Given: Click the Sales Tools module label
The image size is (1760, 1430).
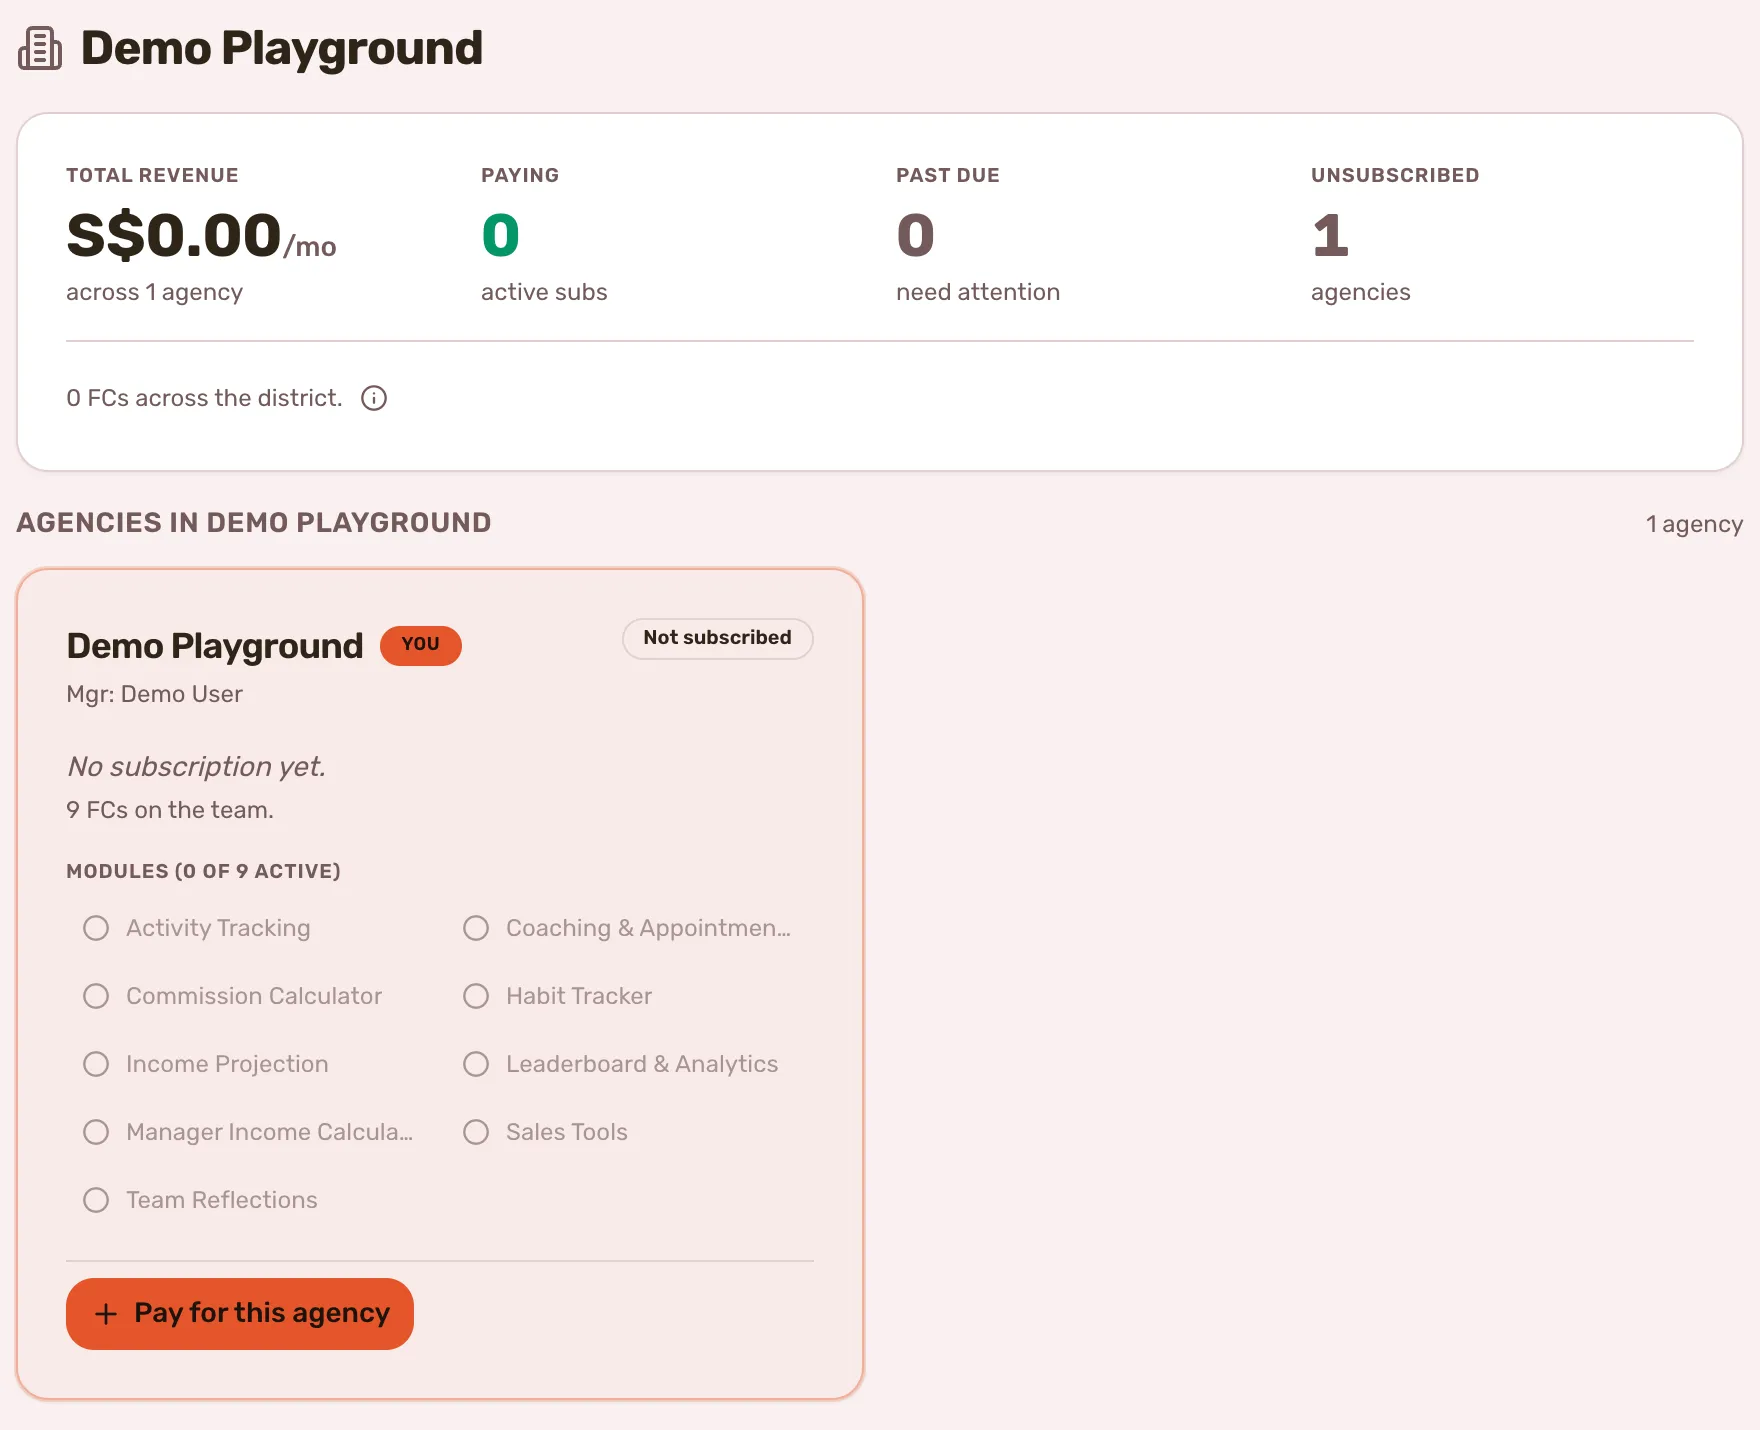Looking at the screenshot, I should point(567,1132).
